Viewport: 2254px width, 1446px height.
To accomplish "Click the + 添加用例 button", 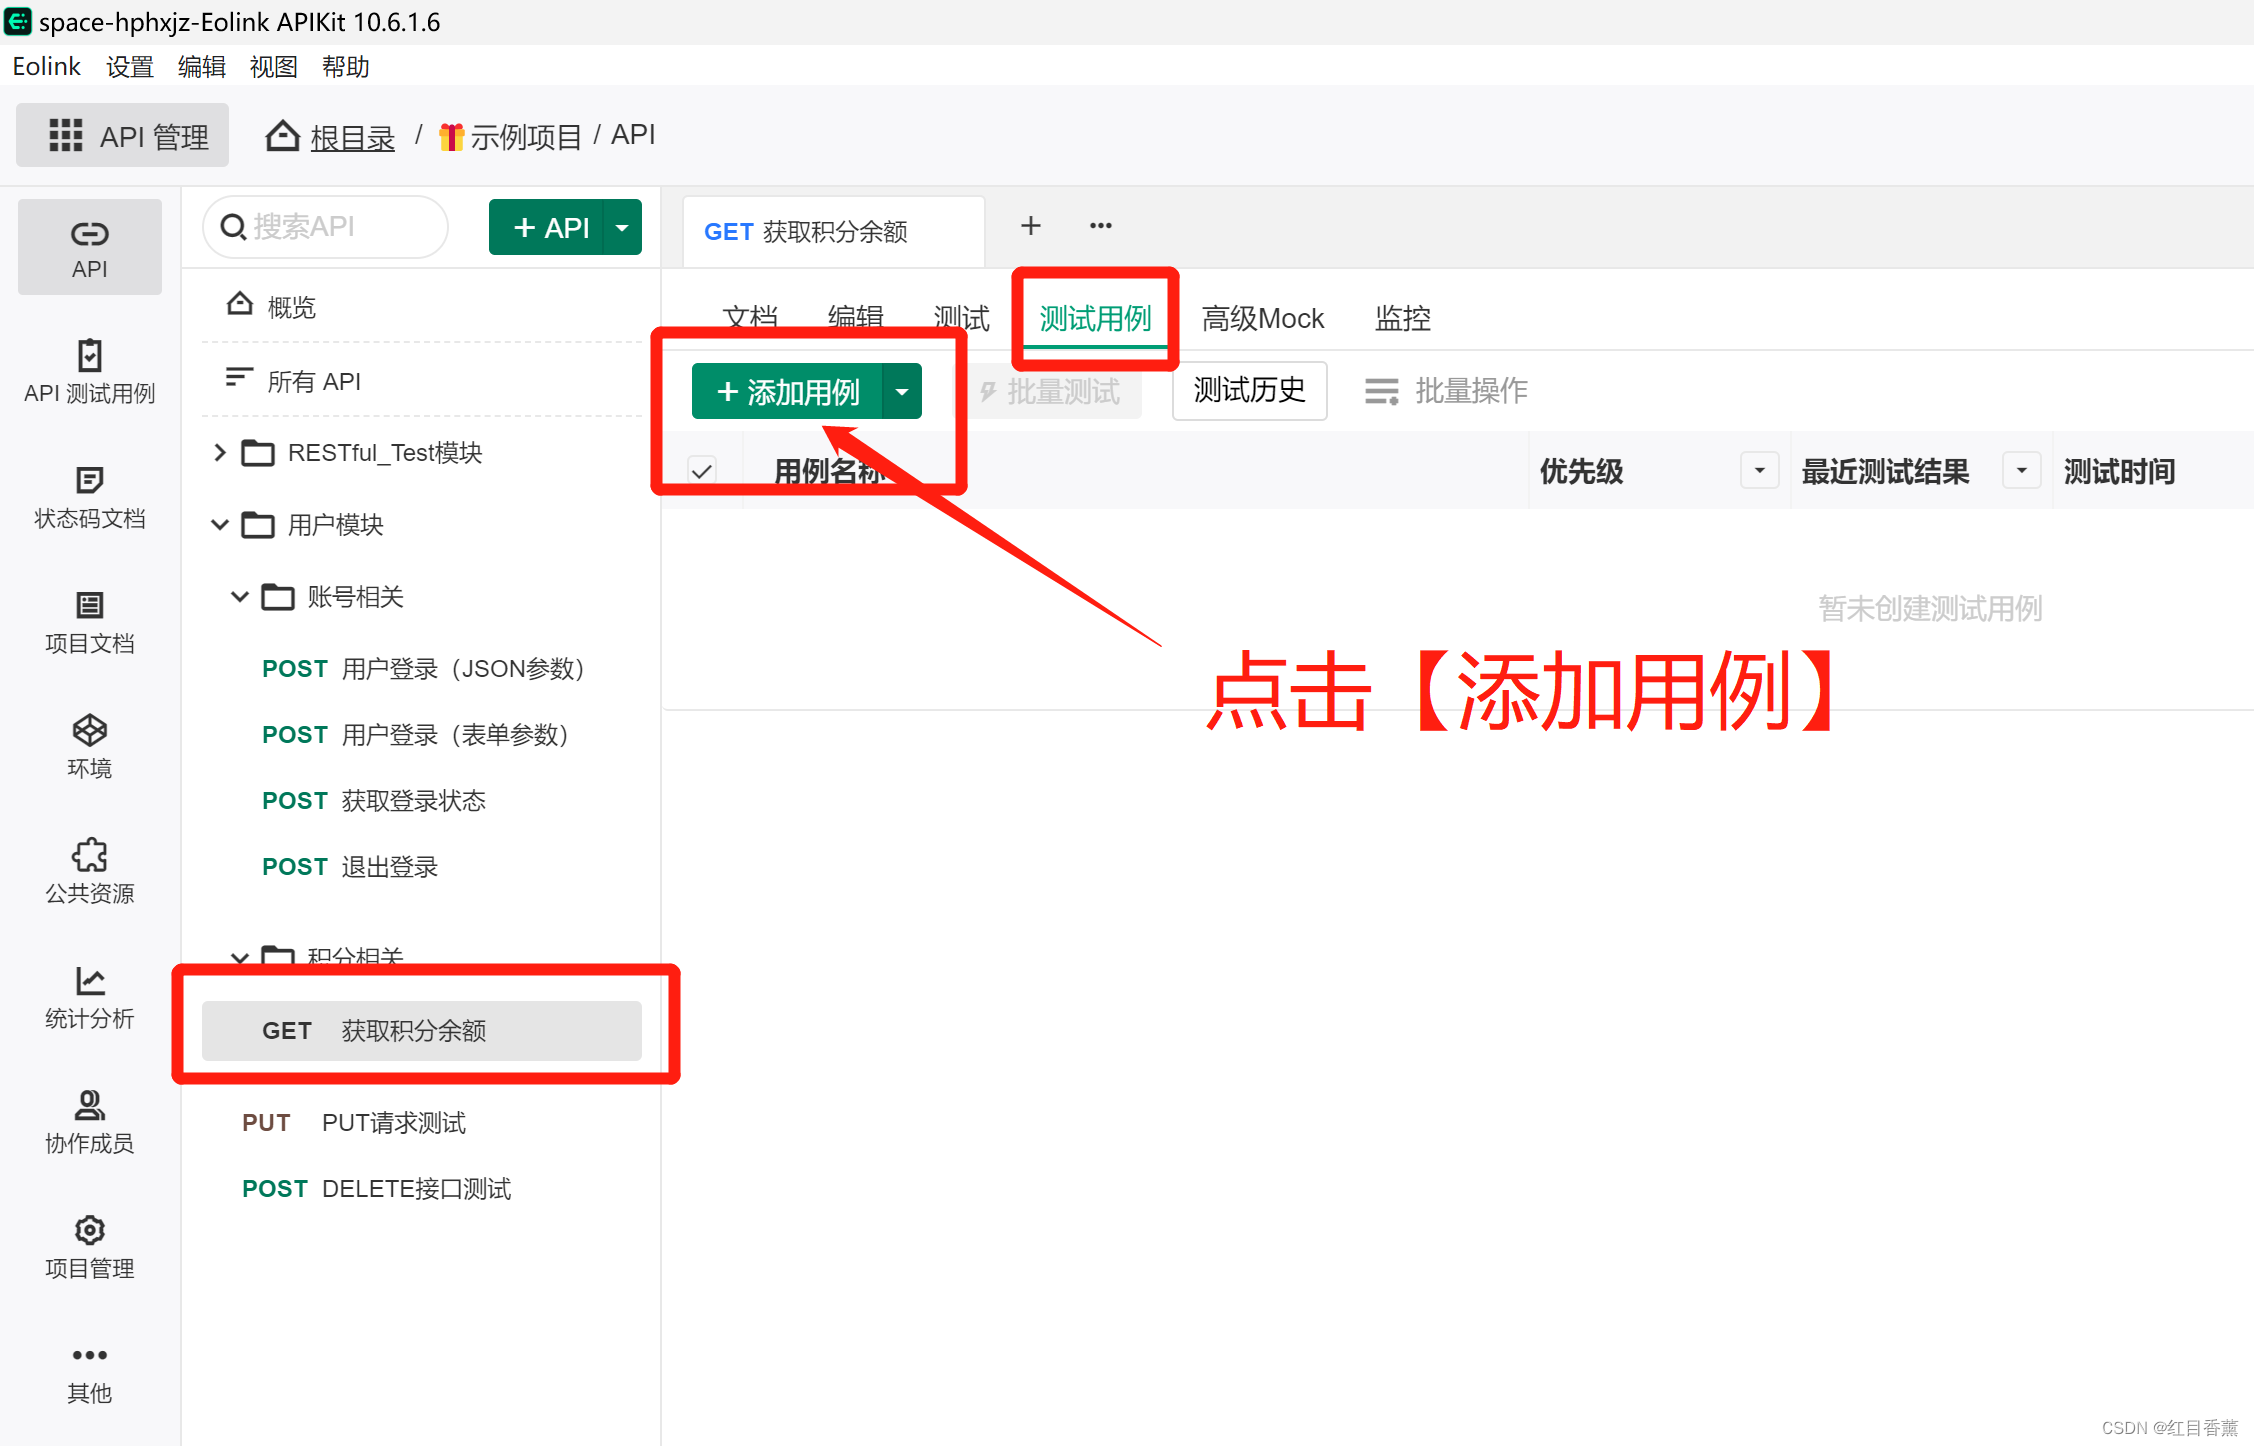I will 788,391.
